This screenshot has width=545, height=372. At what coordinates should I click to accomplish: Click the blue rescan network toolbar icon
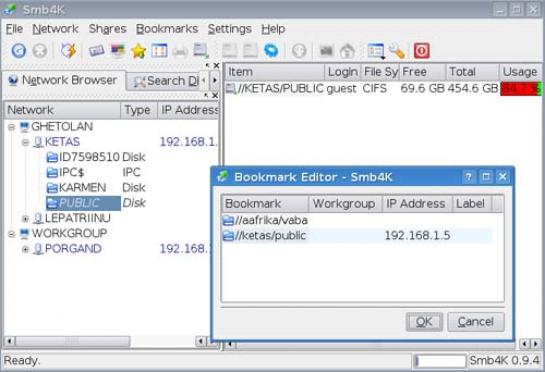click(19, 51)
